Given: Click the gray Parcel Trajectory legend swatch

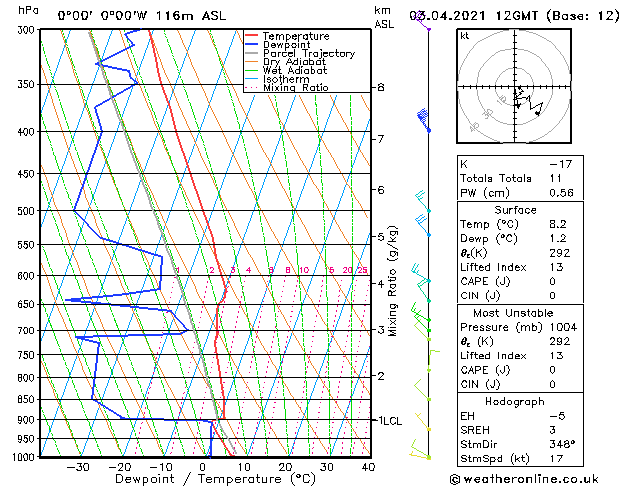Looking at the screenshot, I should pyautogui.click(x=252, y=53).
